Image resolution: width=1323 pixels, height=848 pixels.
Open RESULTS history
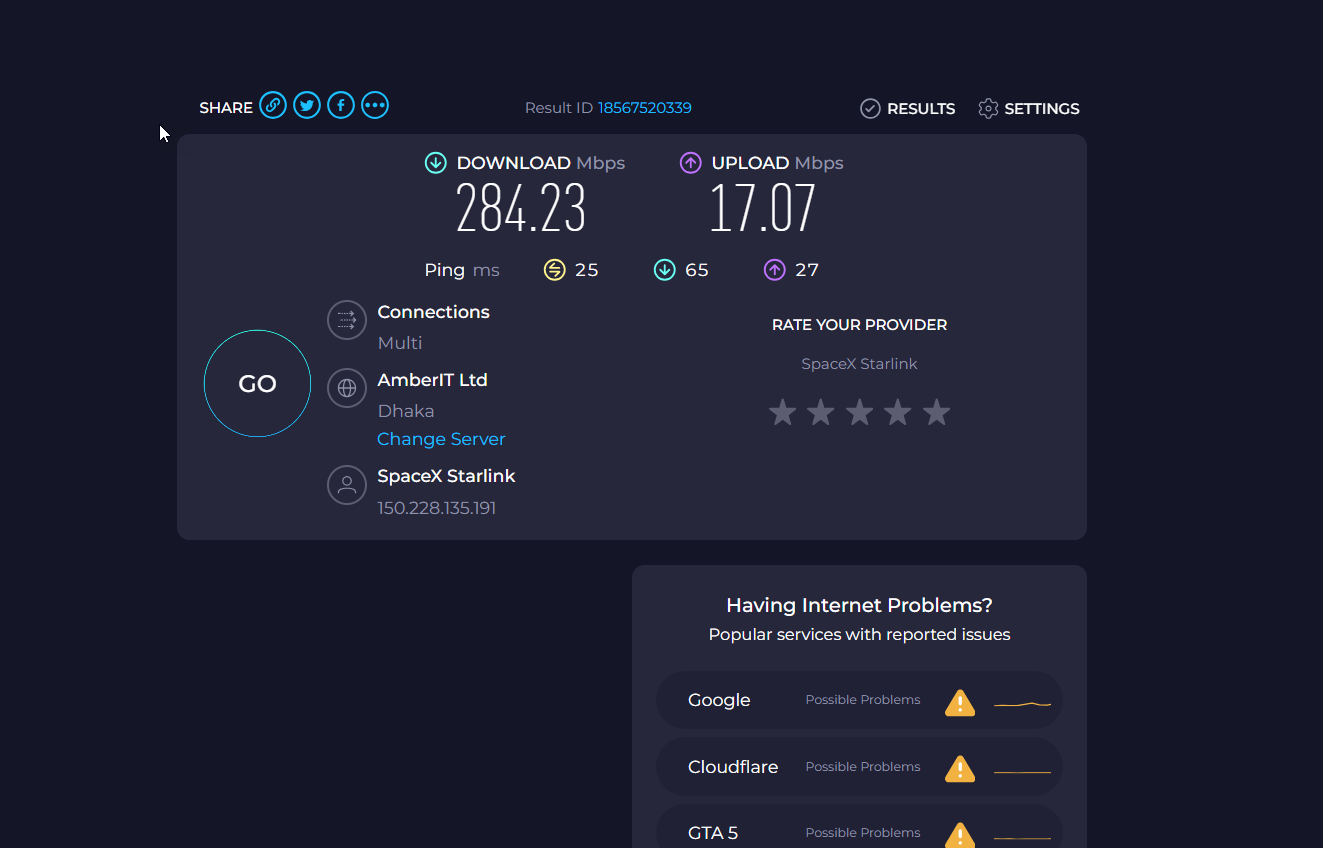908,108
